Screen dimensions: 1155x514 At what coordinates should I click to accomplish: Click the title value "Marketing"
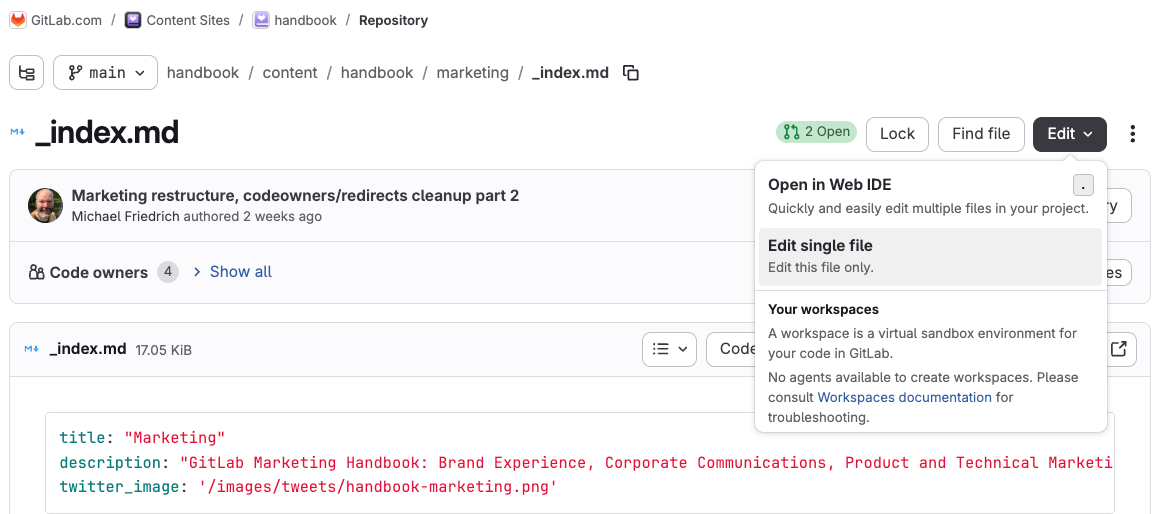coord(175,437)
